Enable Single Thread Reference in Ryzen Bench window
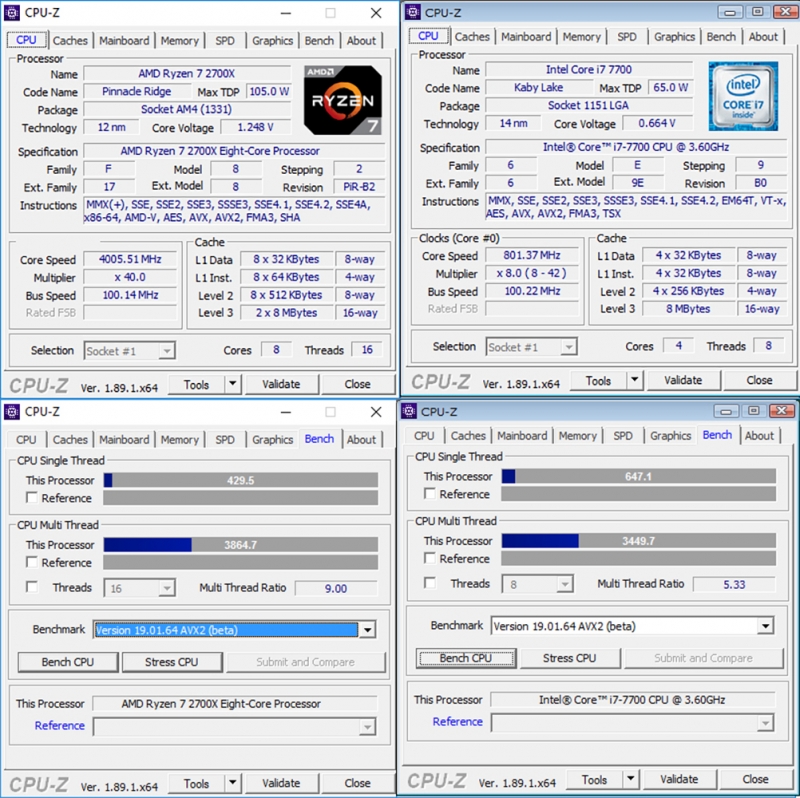800x798 pixels. [32, 497]
